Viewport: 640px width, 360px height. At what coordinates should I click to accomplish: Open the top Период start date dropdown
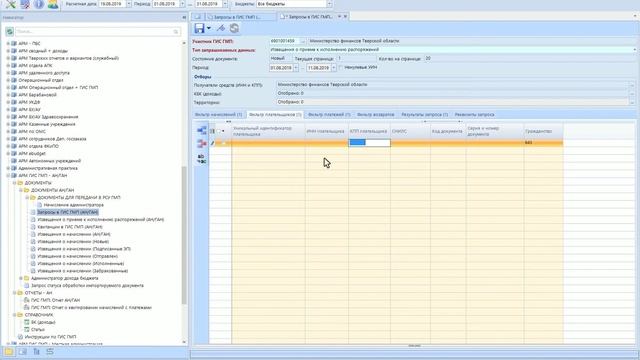[182, 4]
